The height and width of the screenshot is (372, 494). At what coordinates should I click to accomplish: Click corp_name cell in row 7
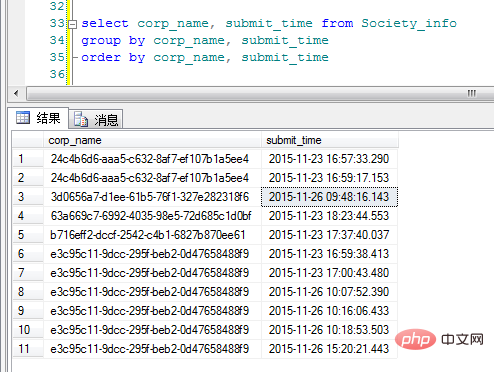(152, 273)
